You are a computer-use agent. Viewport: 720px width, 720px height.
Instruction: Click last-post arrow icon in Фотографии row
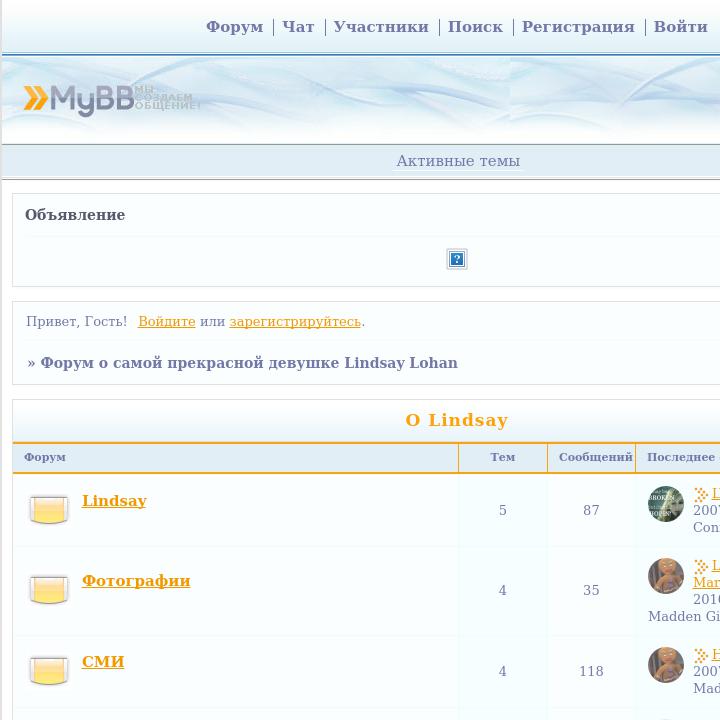(701, 567)
